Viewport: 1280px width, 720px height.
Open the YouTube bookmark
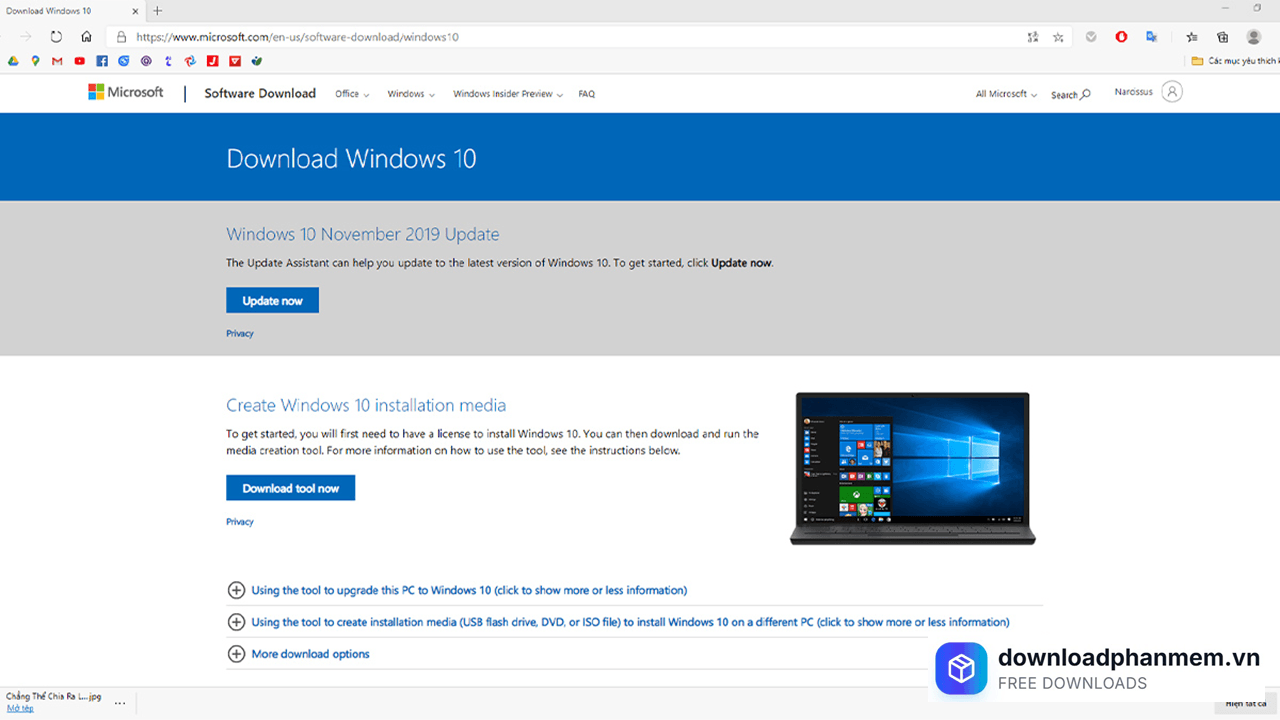point(79,60)
